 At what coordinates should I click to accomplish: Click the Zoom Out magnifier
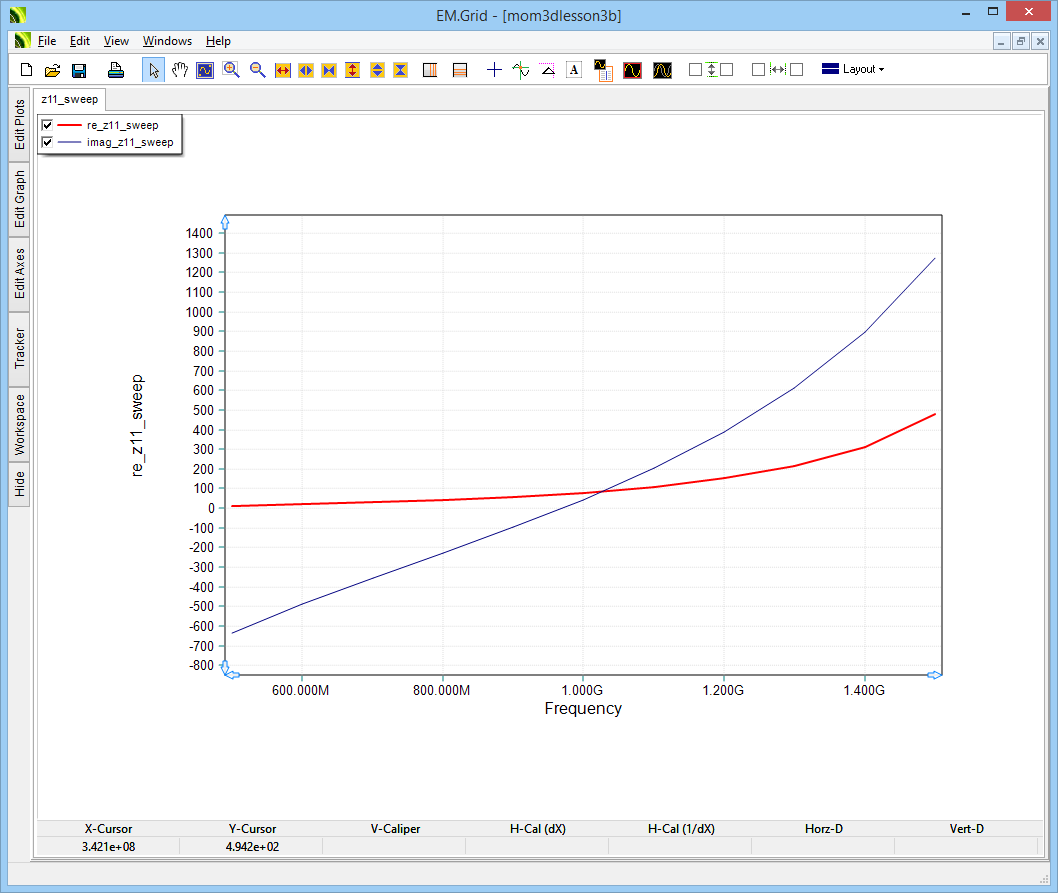257,70
